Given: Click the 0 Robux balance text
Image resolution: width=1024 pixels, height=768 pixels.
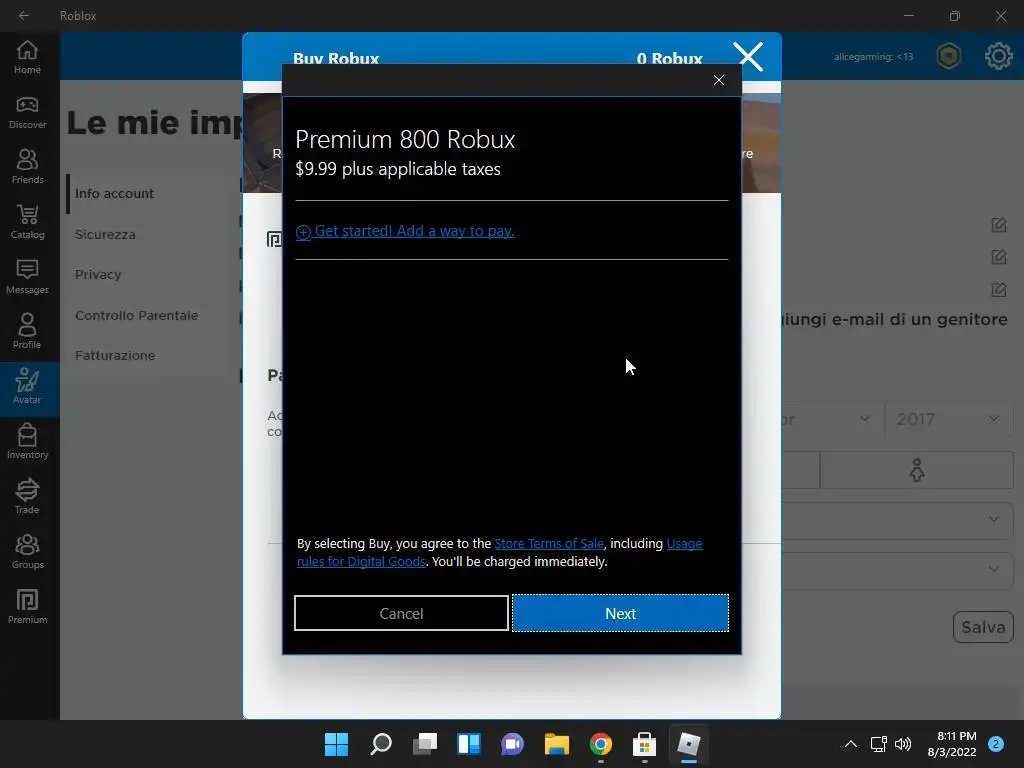Looking at the screenshot, I should point(669,59).
